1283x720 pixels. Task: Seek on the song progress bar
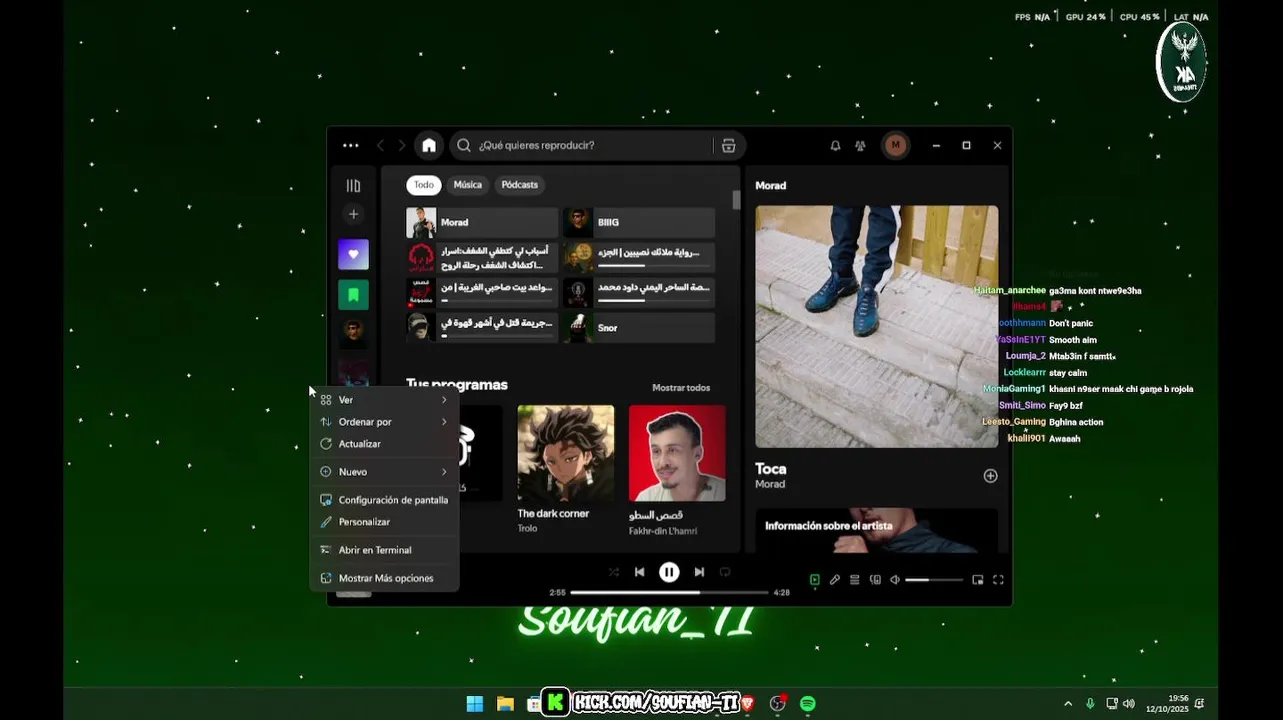669,592
